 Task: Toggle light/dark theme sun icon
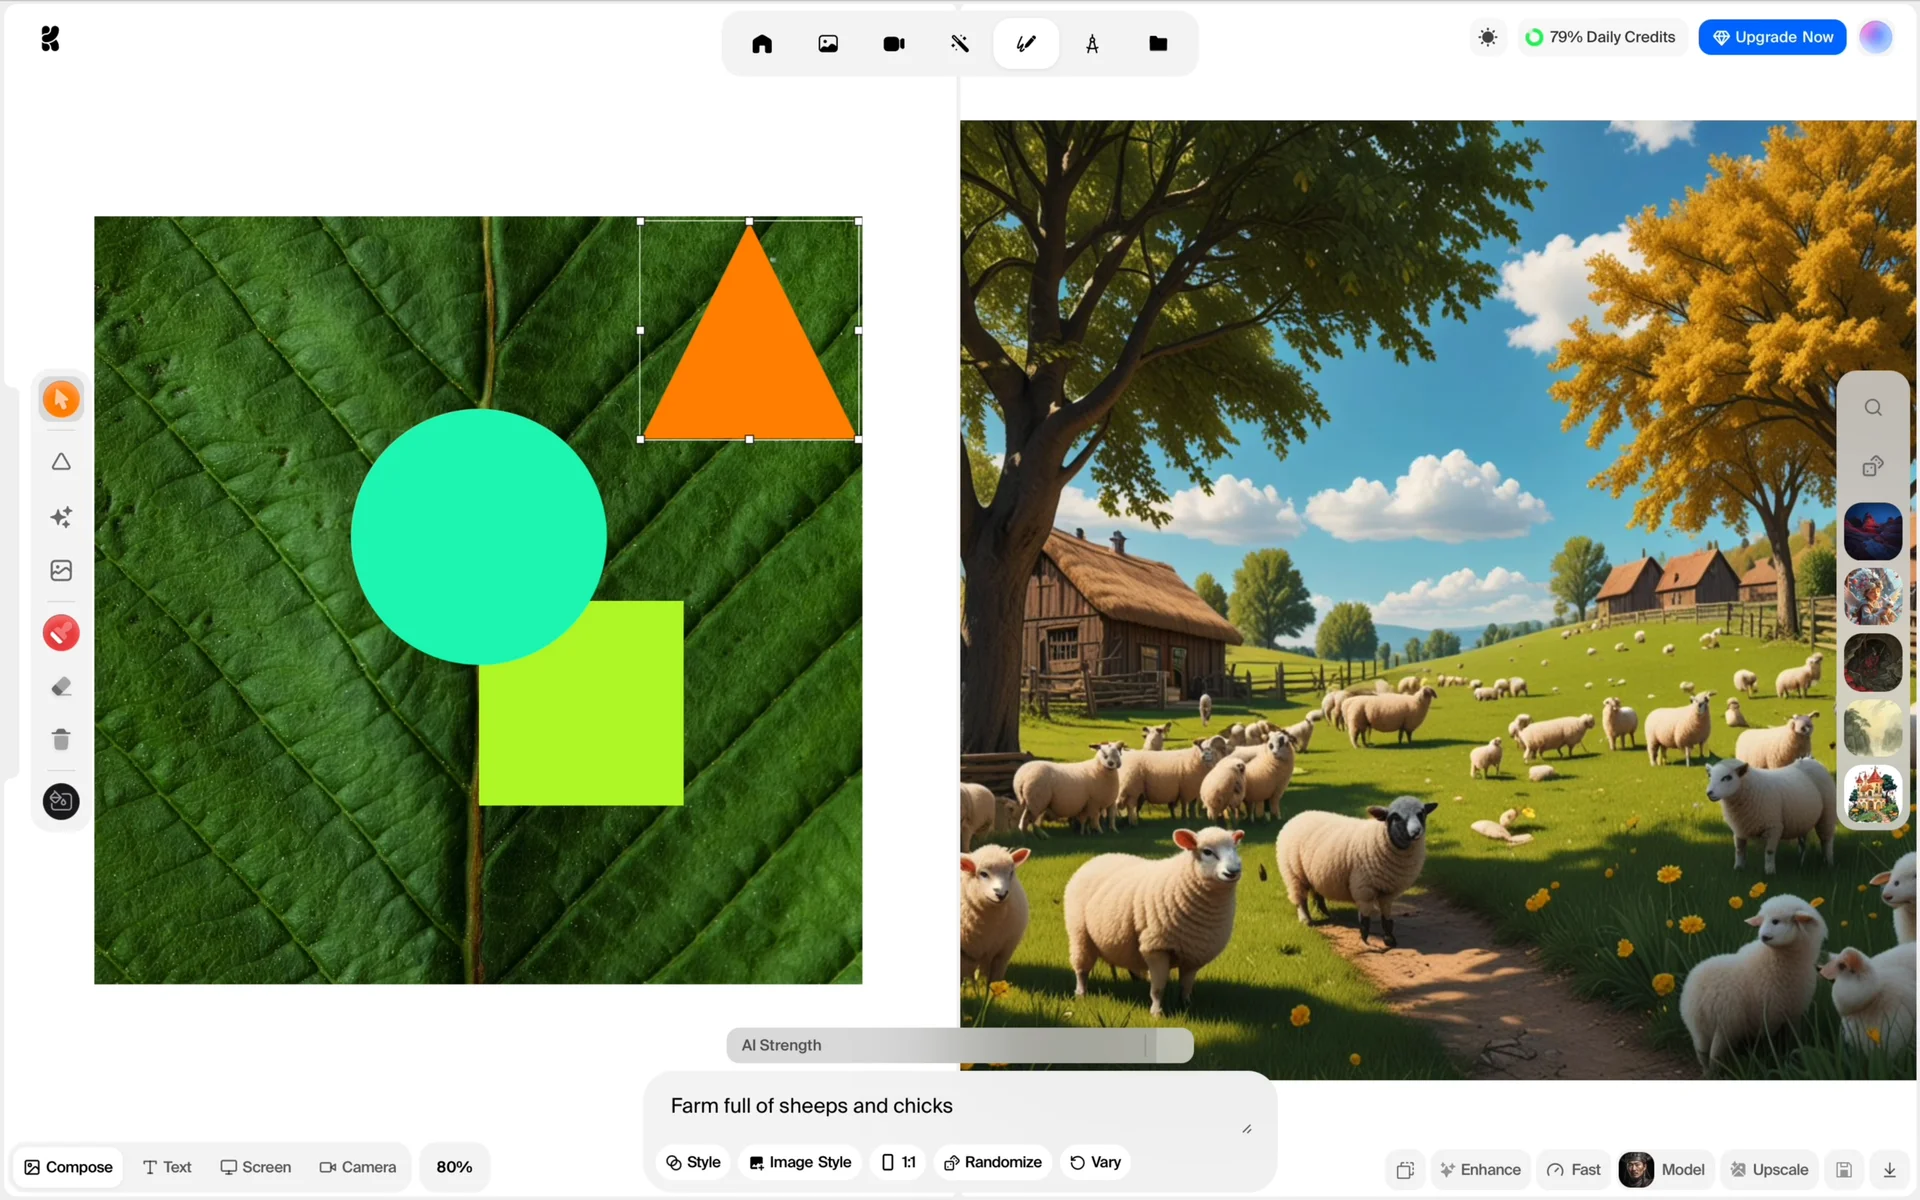1488,38
